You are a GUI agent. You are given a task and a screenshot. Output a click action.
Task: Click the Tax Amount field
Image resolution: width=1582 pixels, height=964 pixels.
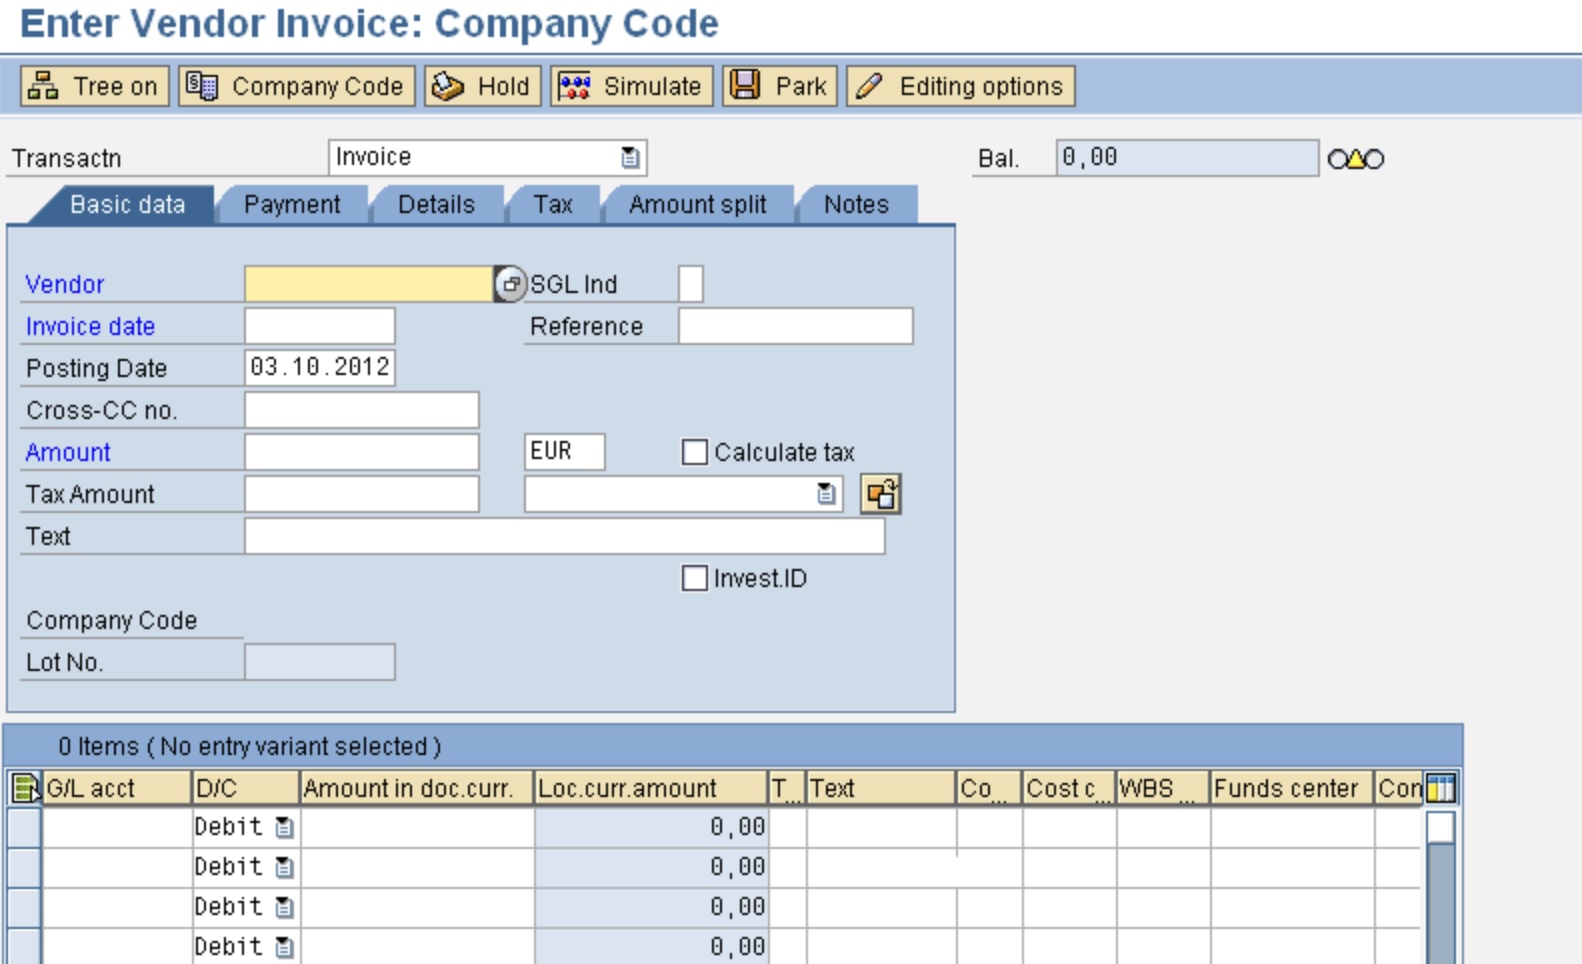coord(362,494)
